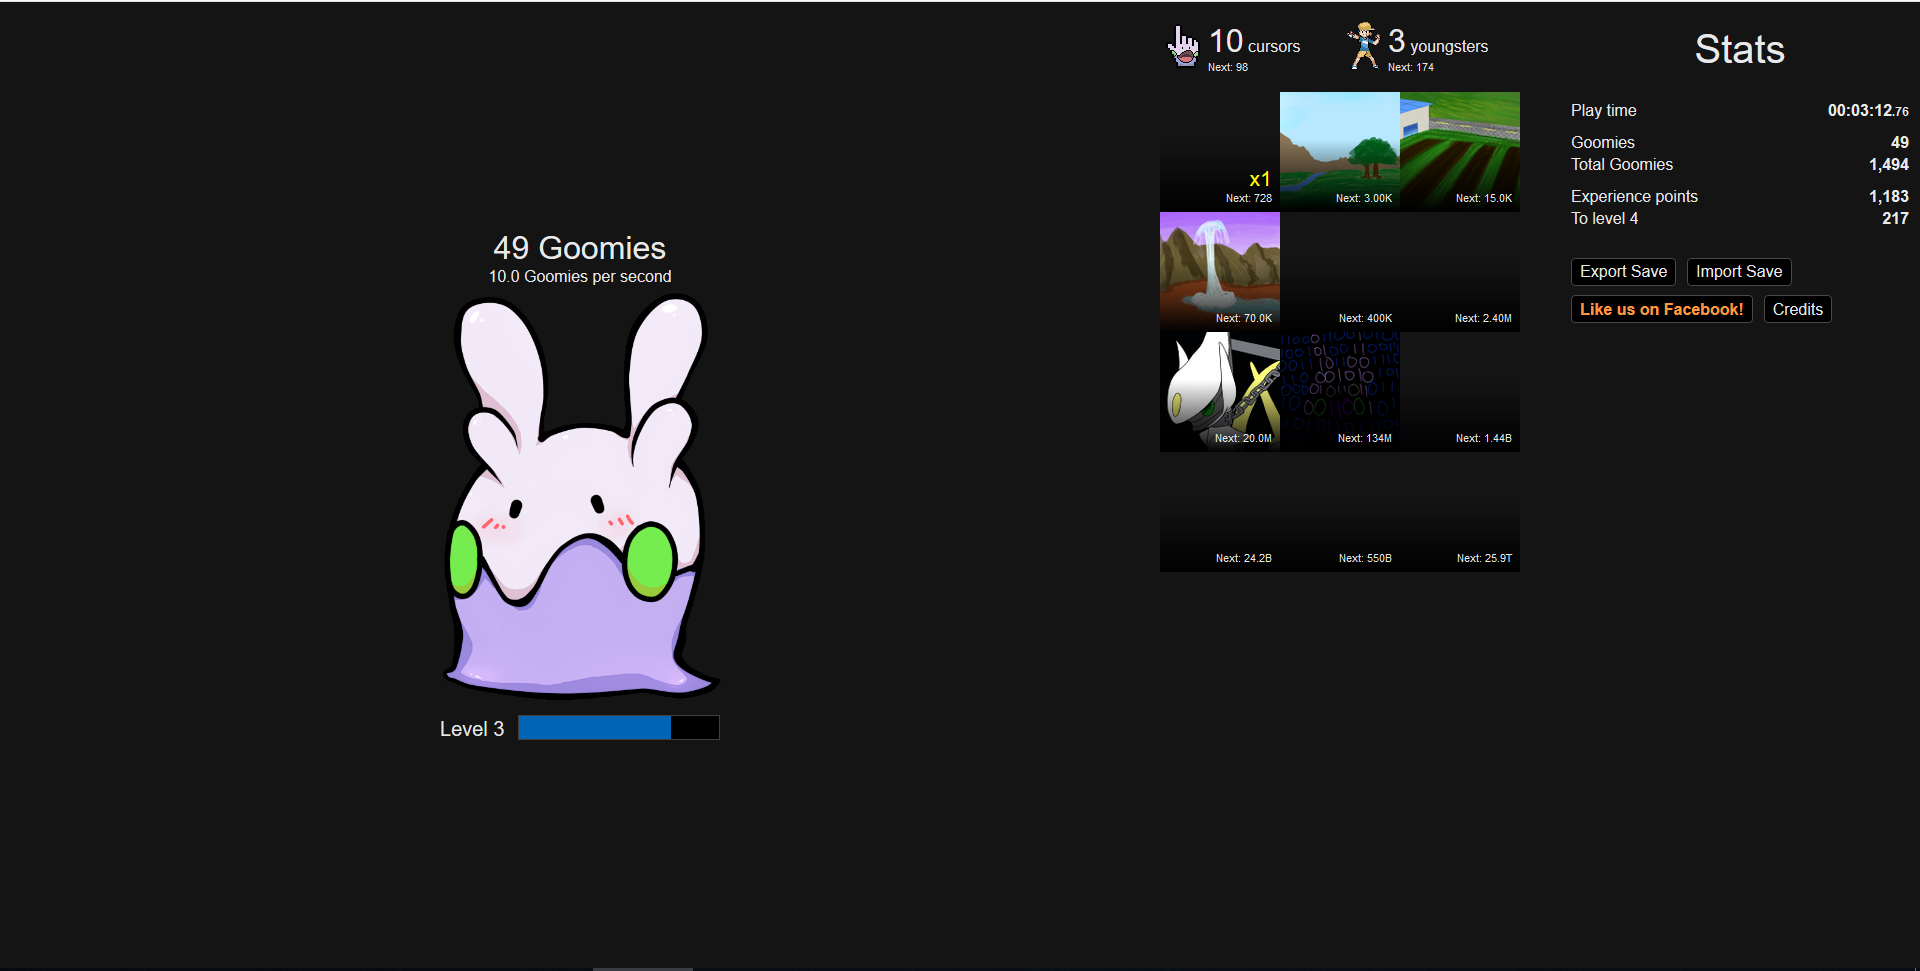Viewport: 1920px width, 971px height.
Task: Open Like us on Facebook link
Action: click(1661, 309)
